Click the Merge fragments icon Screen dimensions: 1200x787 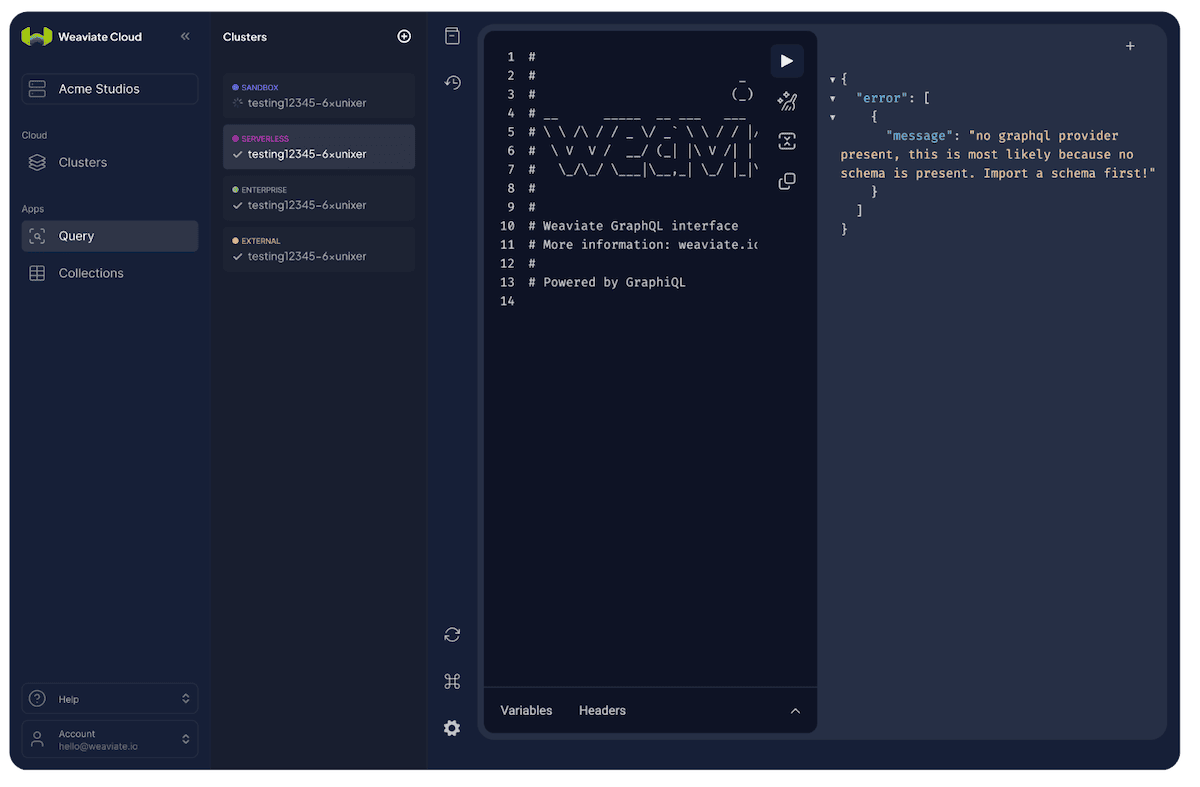(787, 141)
